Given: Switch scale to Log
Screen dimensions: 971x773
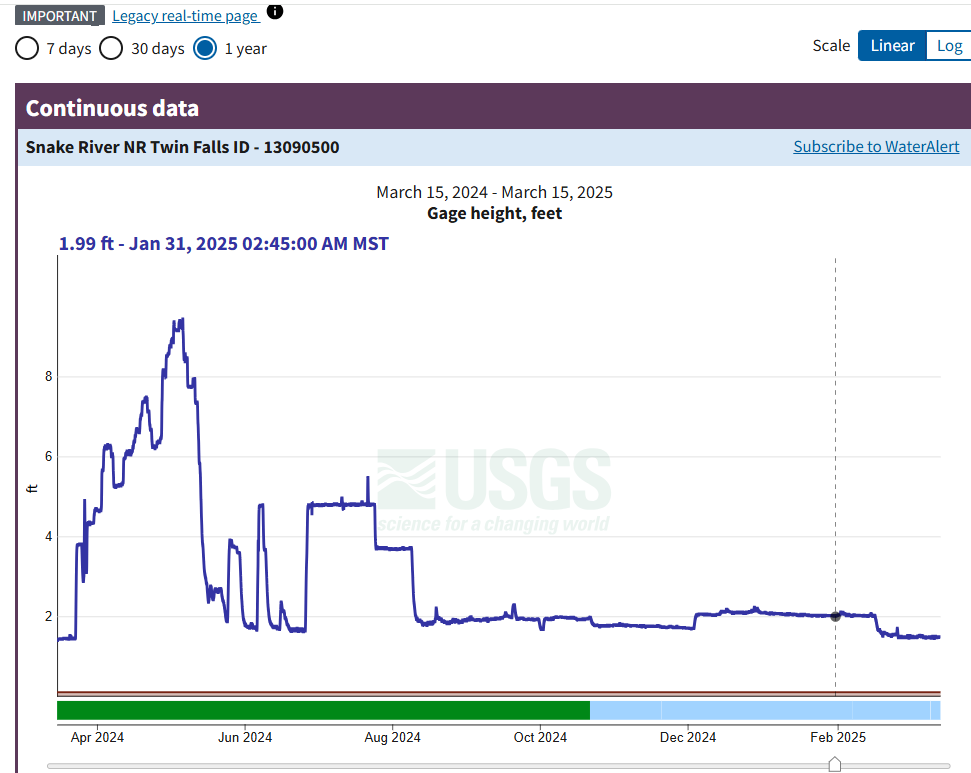Looking at the screenshot, I should click(948, 46).
